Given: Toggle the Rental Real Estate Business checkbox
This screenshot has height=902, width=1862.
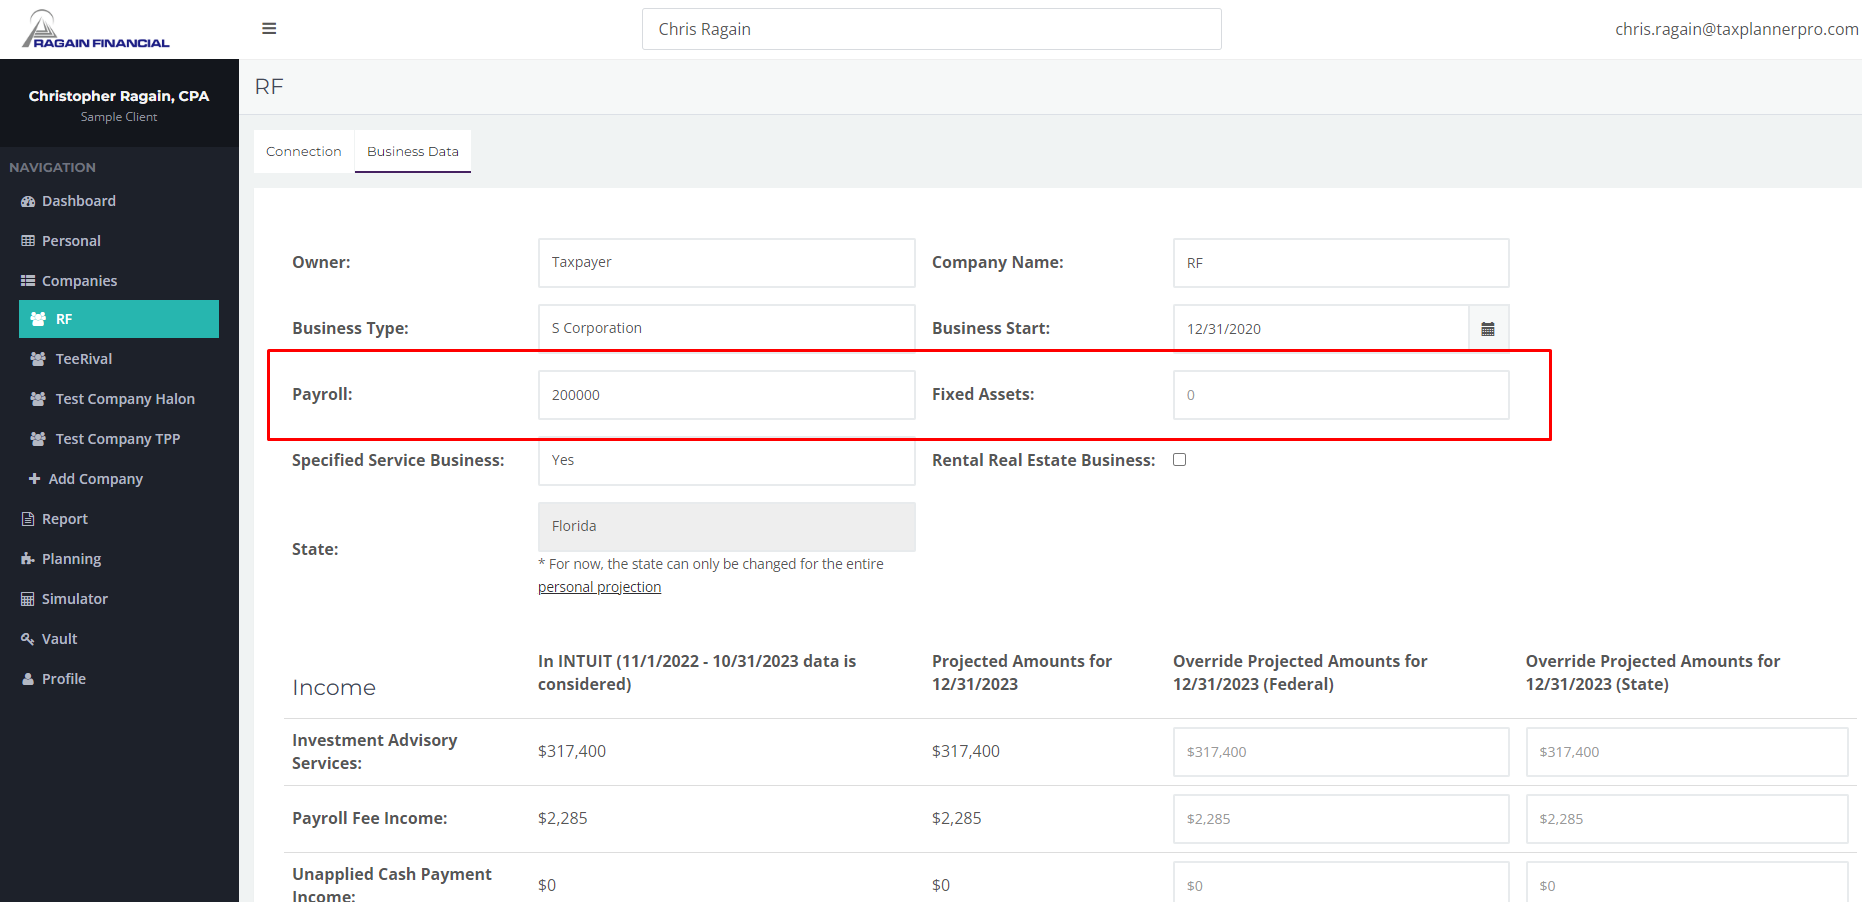Looking at the screenshot, I should coord(1180,460).
